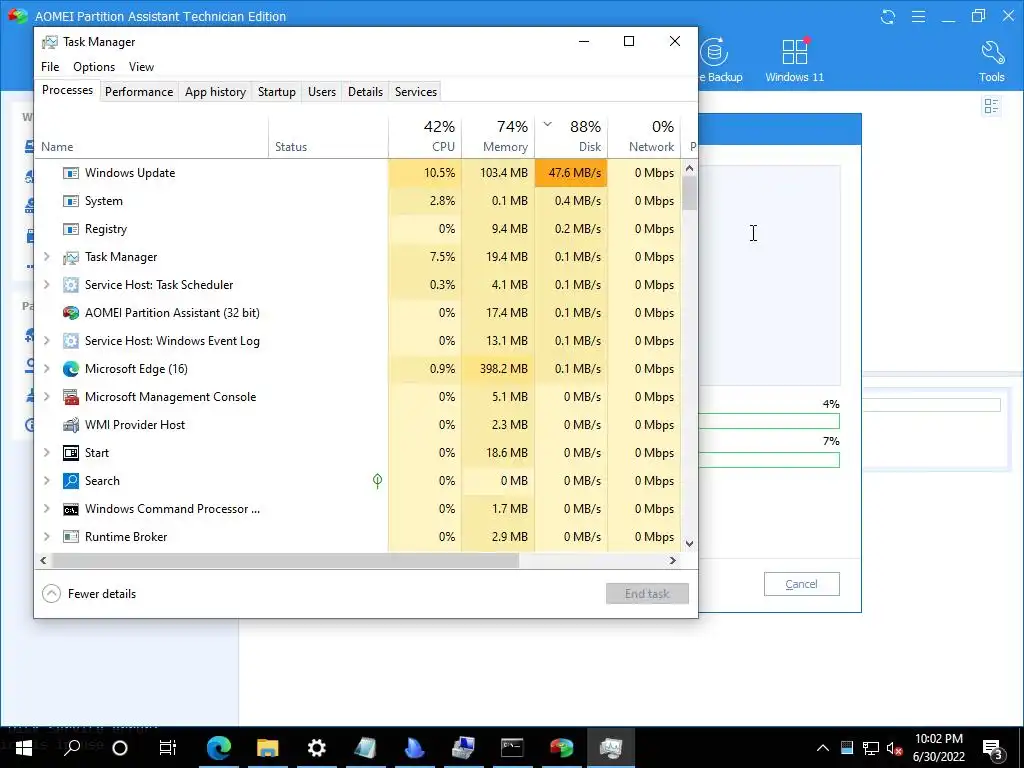Click Cancel in the AOMEI progress dialog

pyautogui.click(x=801, y=584)
